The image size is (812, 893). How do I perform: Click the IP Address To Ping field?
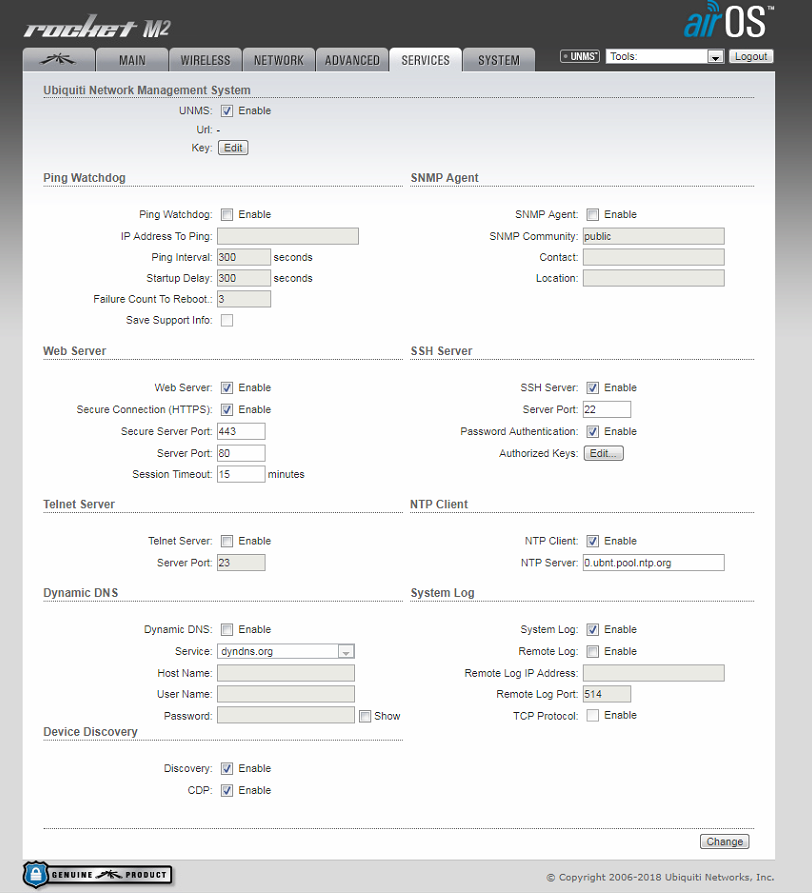pos(288,236)
